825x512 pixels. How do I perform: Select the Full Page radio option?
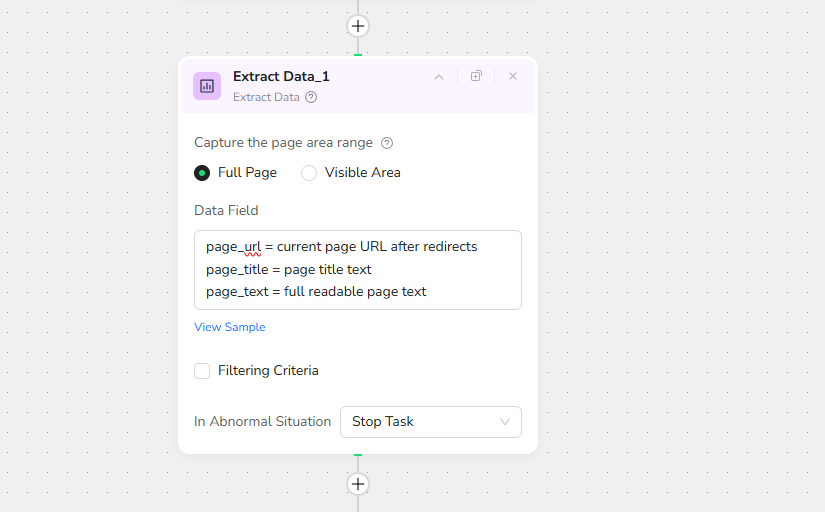pos(202,173)
